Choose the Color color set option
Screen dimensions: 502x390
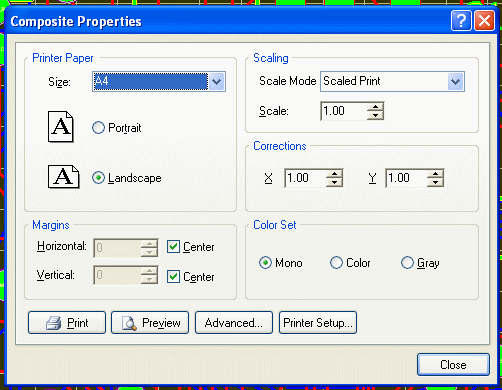336,263
